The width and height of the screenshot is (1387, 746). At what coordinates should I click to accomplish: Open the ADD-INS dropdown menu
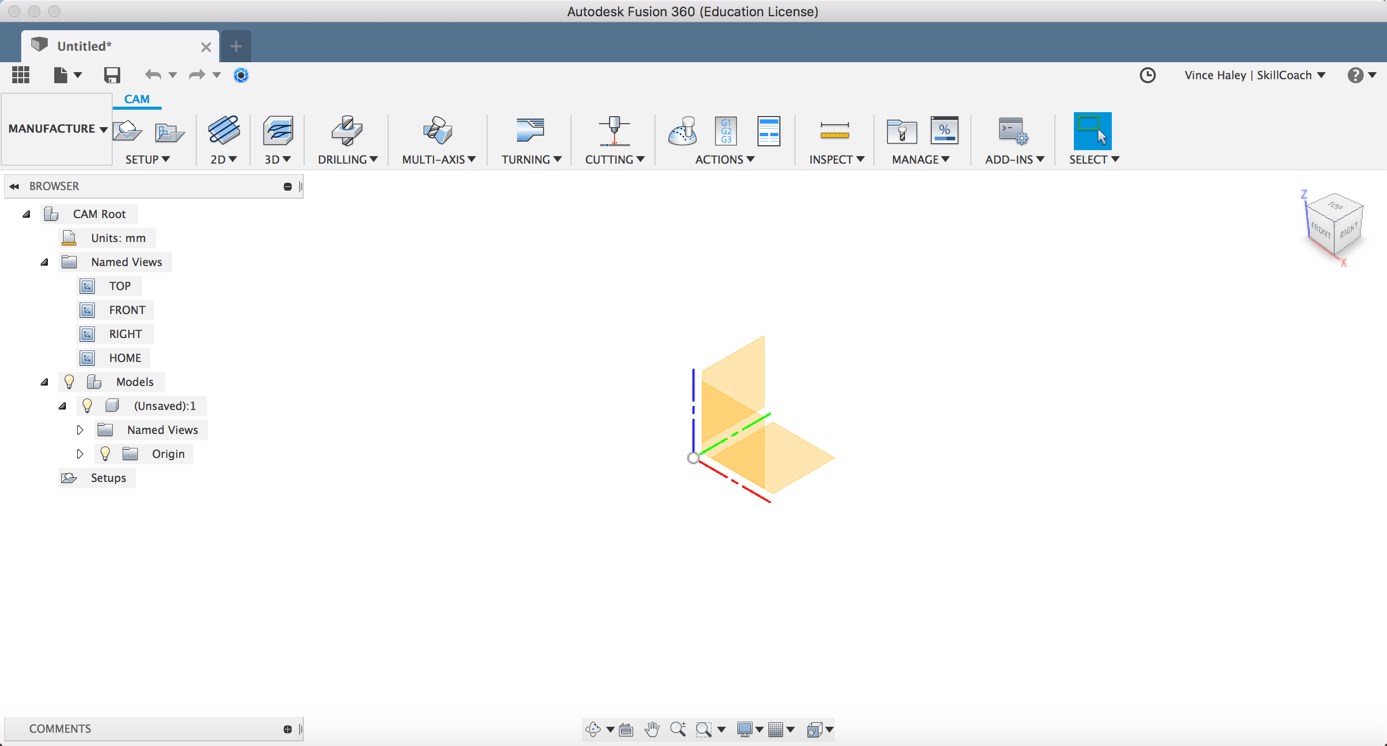pos(1015,159)
